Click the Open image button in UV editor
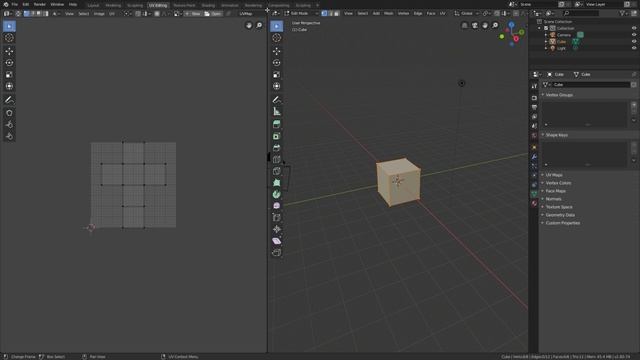The height and width of the screenshot is (360, 640). (x=213, y=13)
